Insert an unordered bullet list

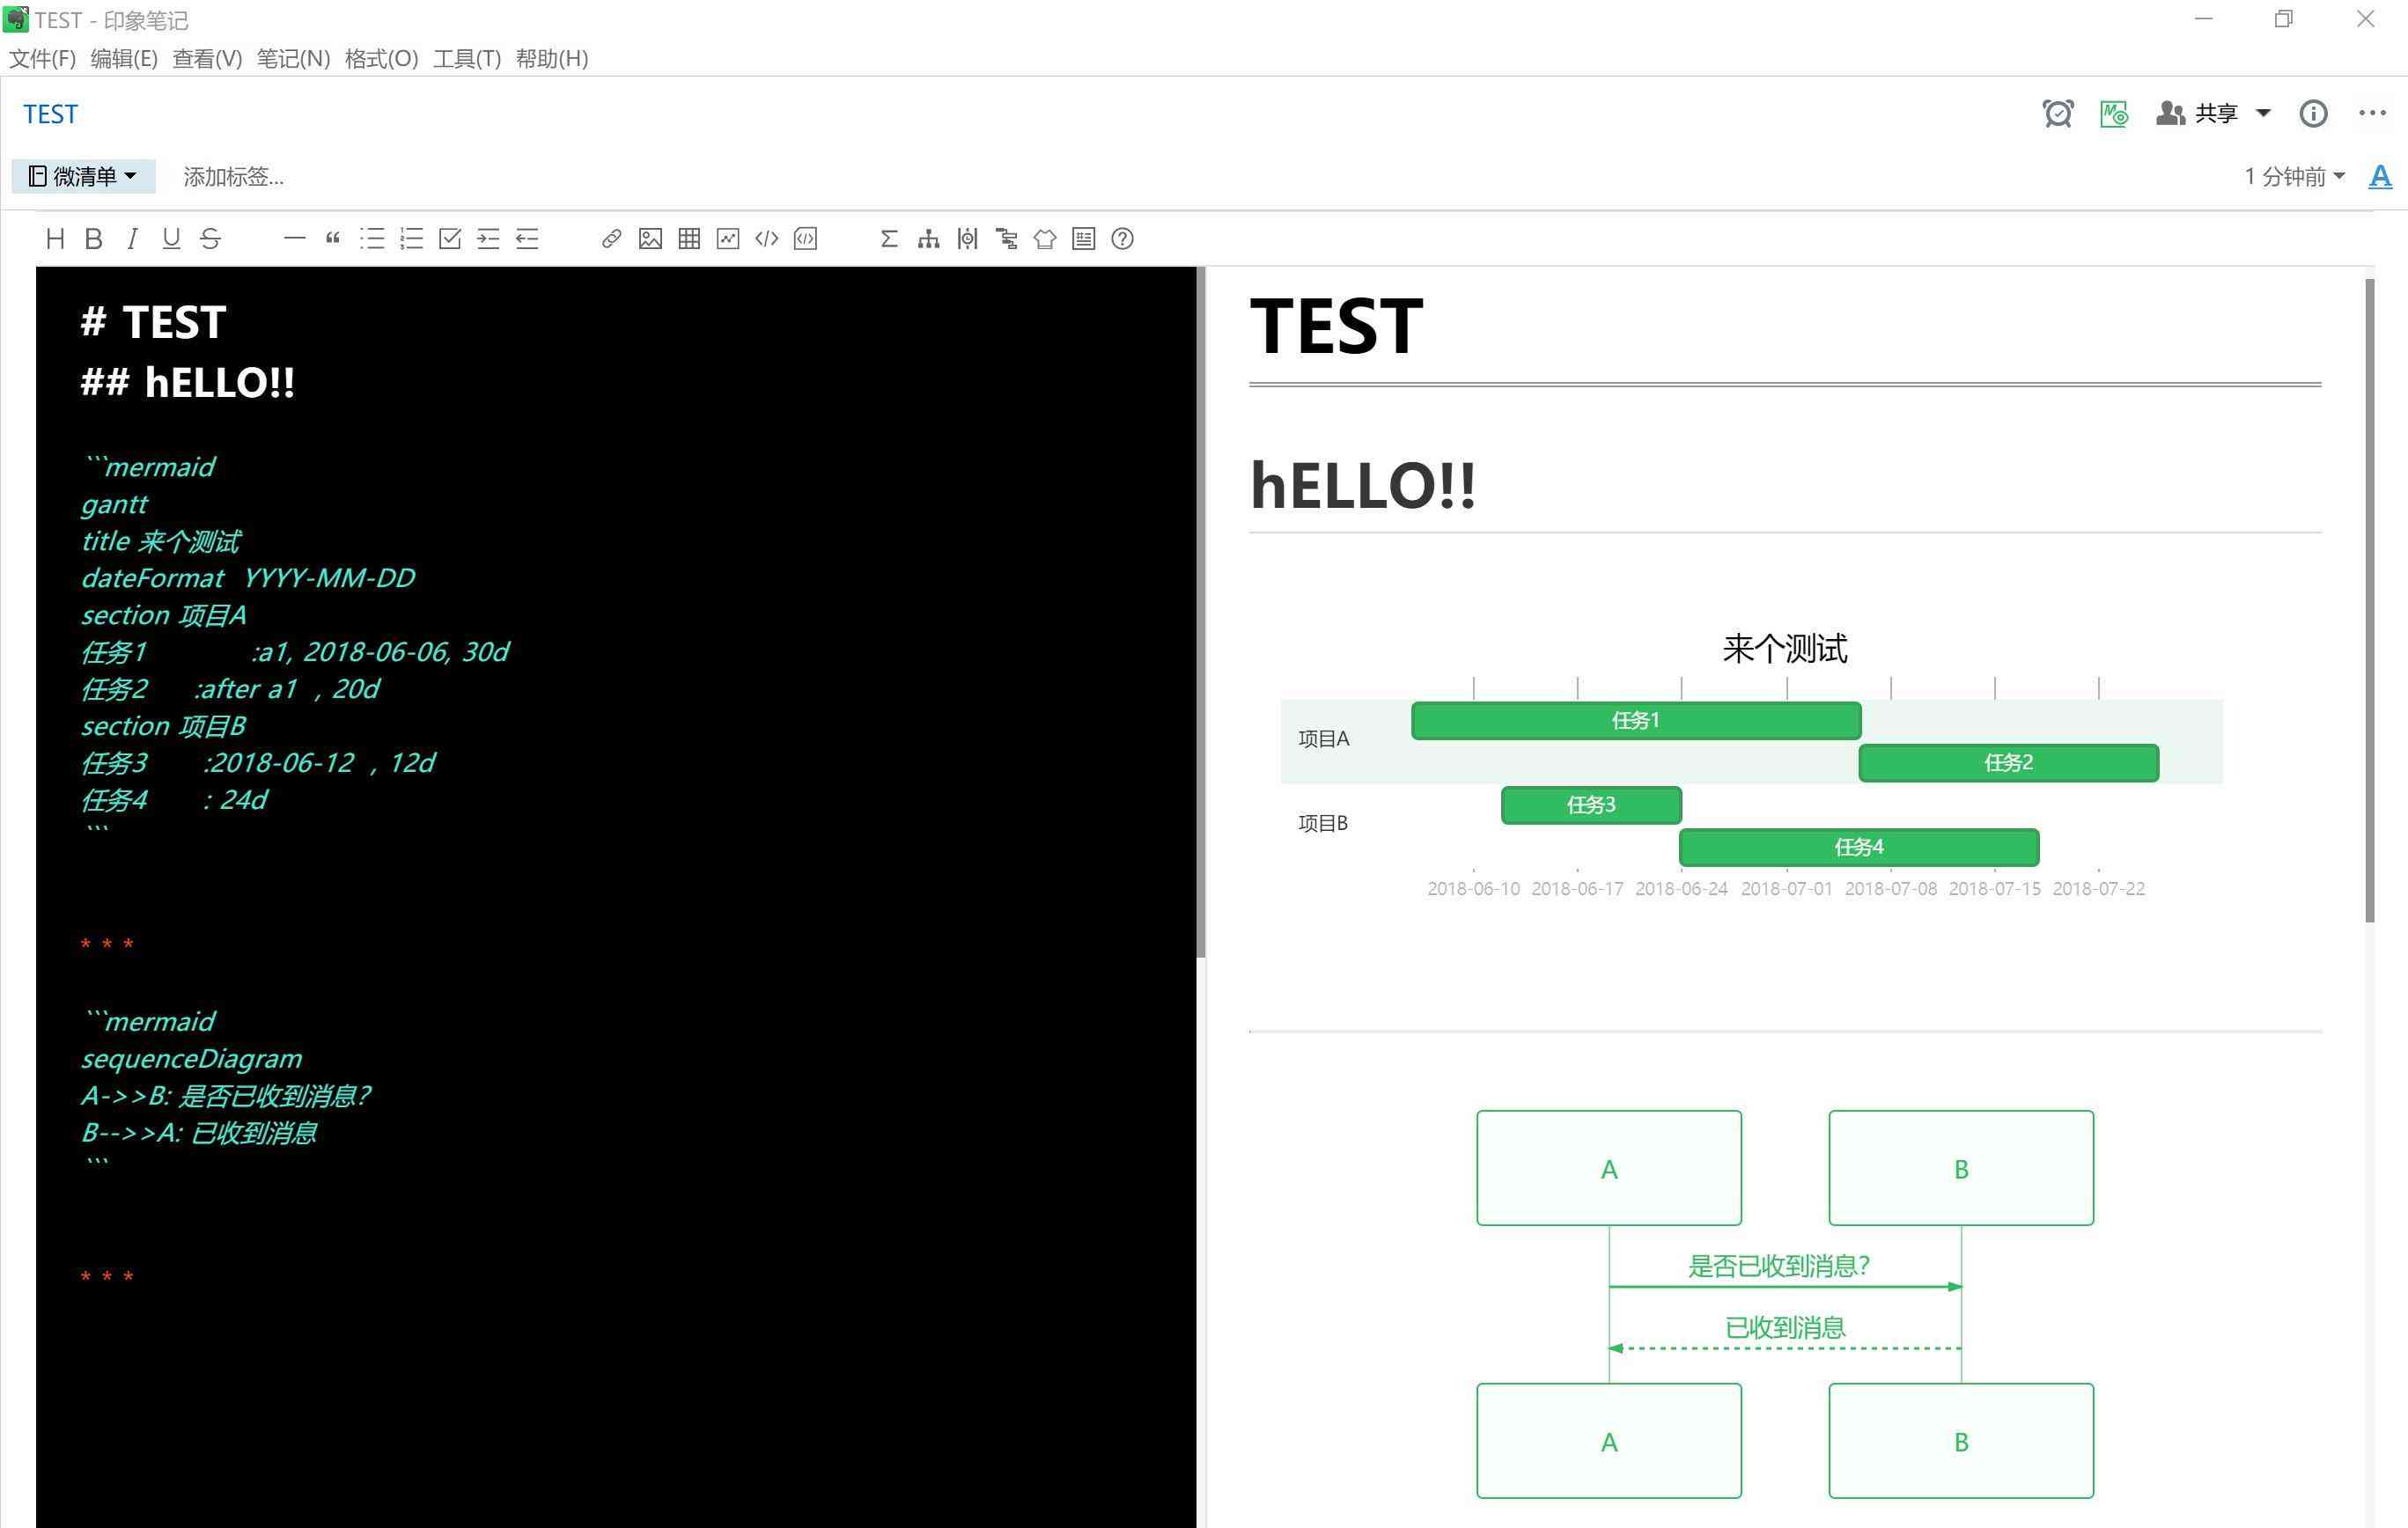(372, 239)
